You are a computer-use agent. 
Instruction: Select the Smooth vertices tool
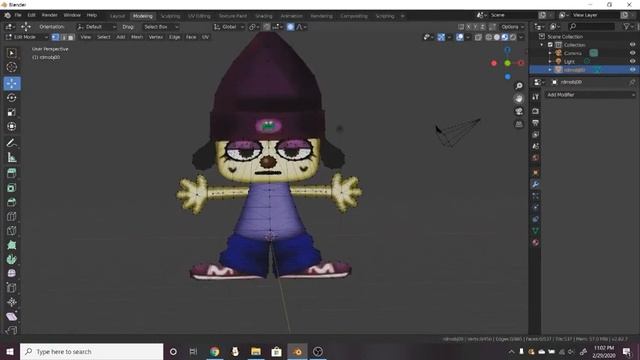11,273
